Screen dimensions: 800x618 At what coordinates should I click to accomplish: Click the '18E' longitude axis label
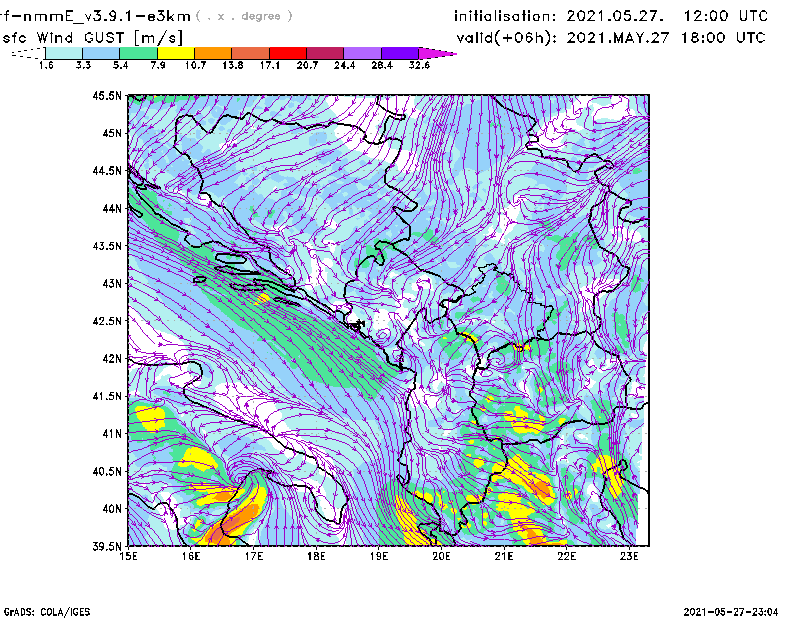click(x=316, y=556)
